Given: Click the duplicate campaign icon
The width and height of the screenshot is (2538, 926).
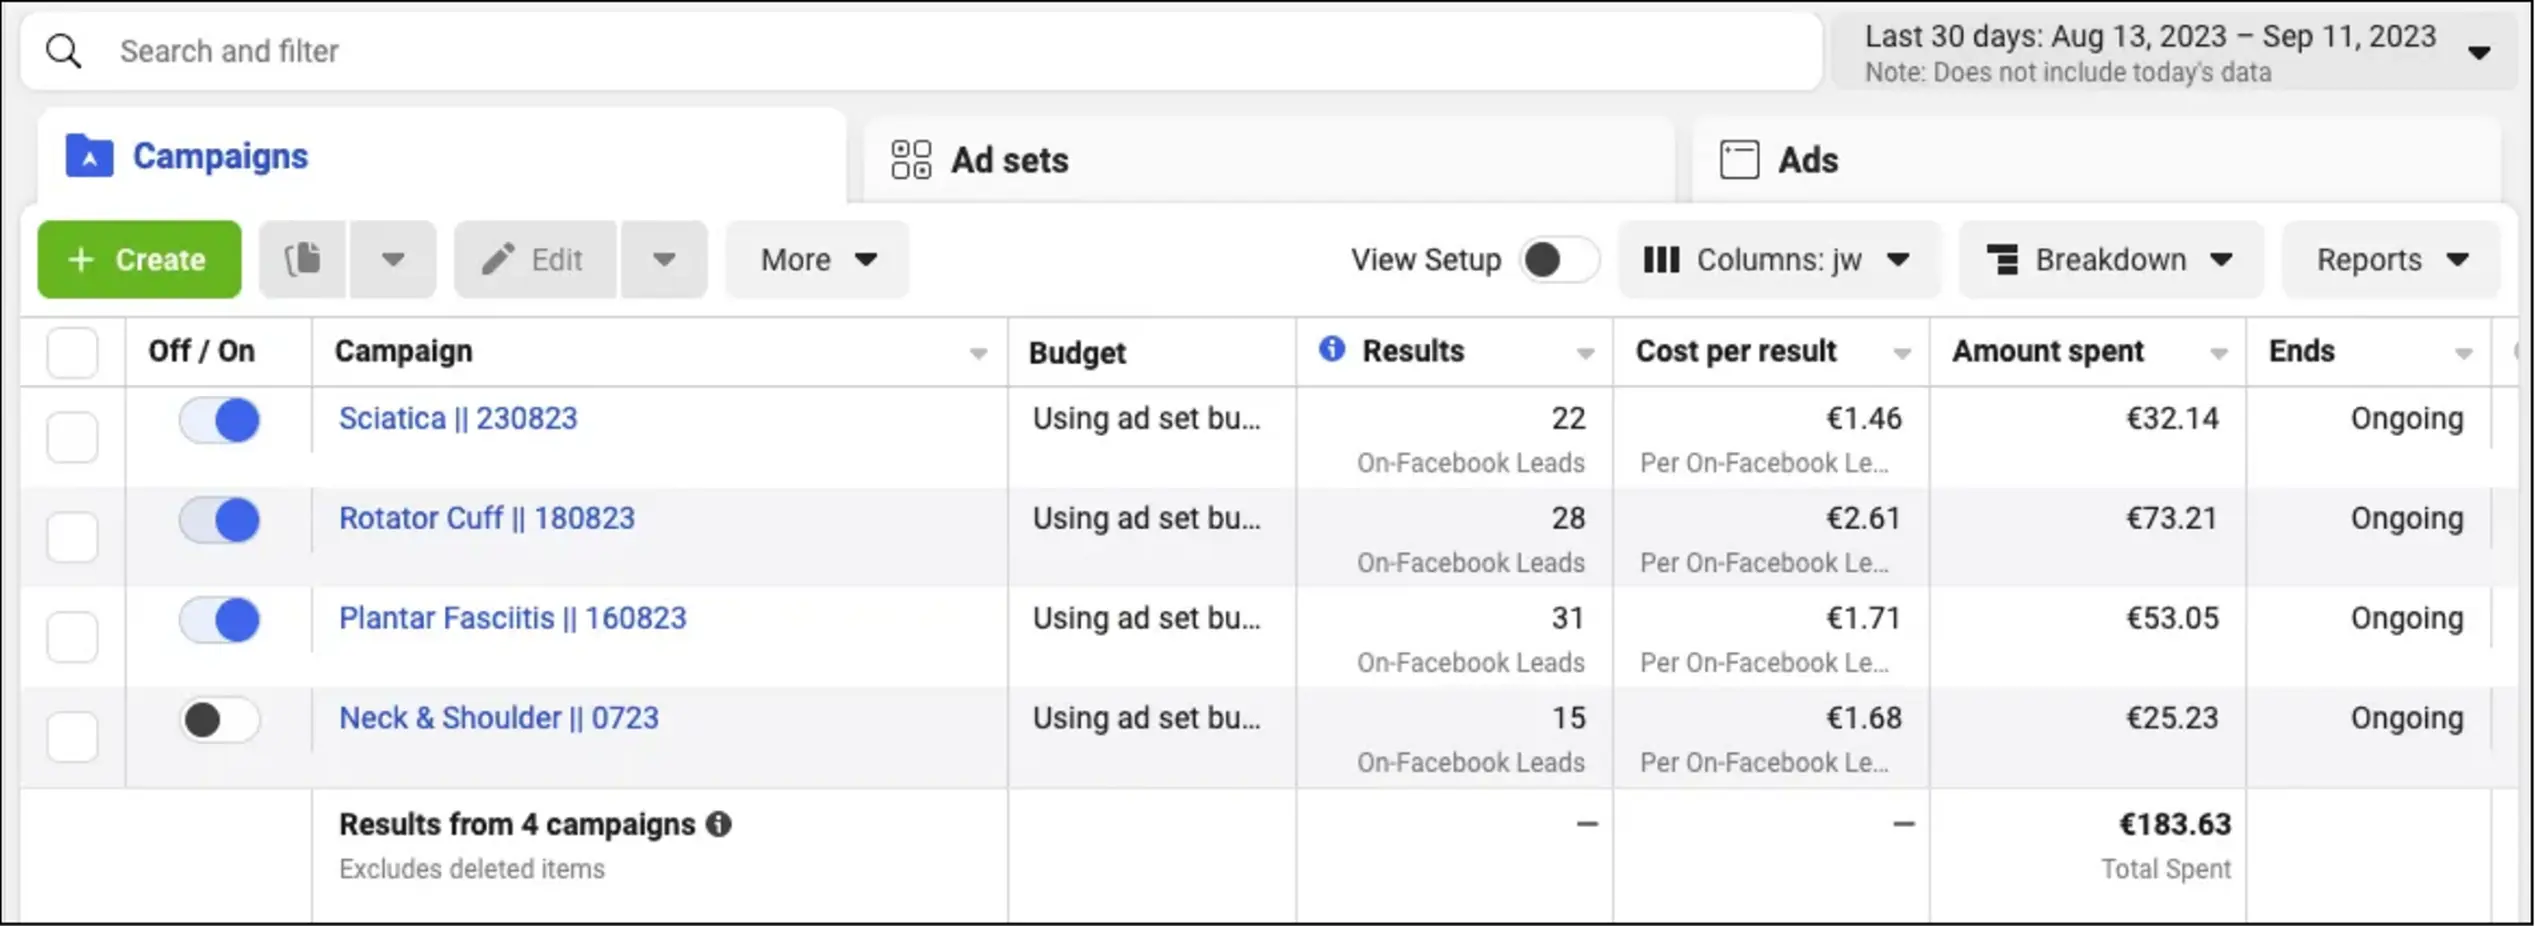Looking at the screenshot, I should [303, 260].
